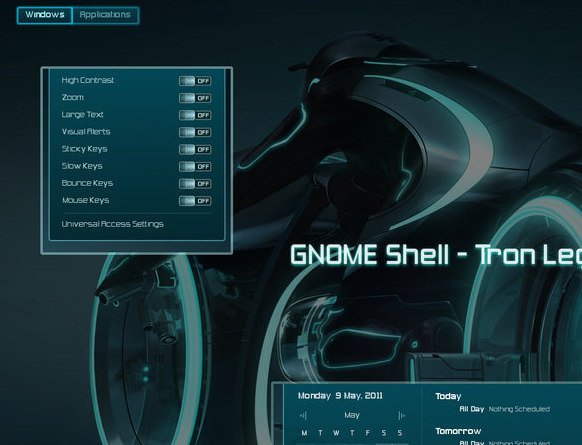Screen dimensions: 582x445
Task: Click Today's Nothing Scheduled entry
Action: (519, 409)
